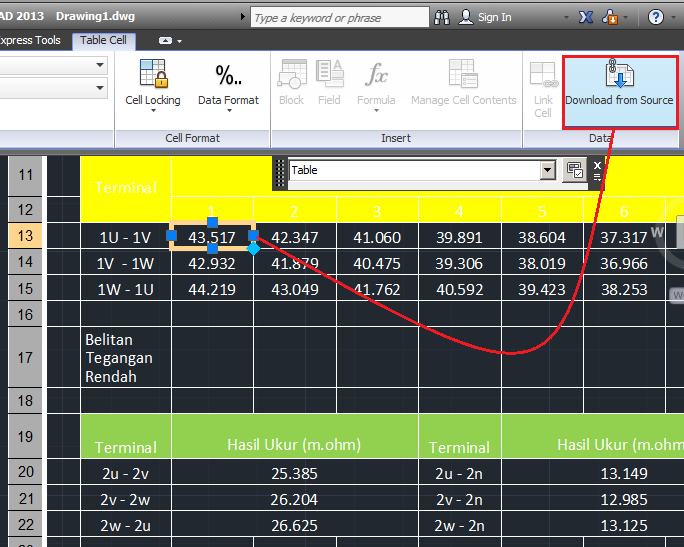The width and height of the screenshot is (684, 547).
Task: Click the stay connected download icon
Action: pos(610,17)
